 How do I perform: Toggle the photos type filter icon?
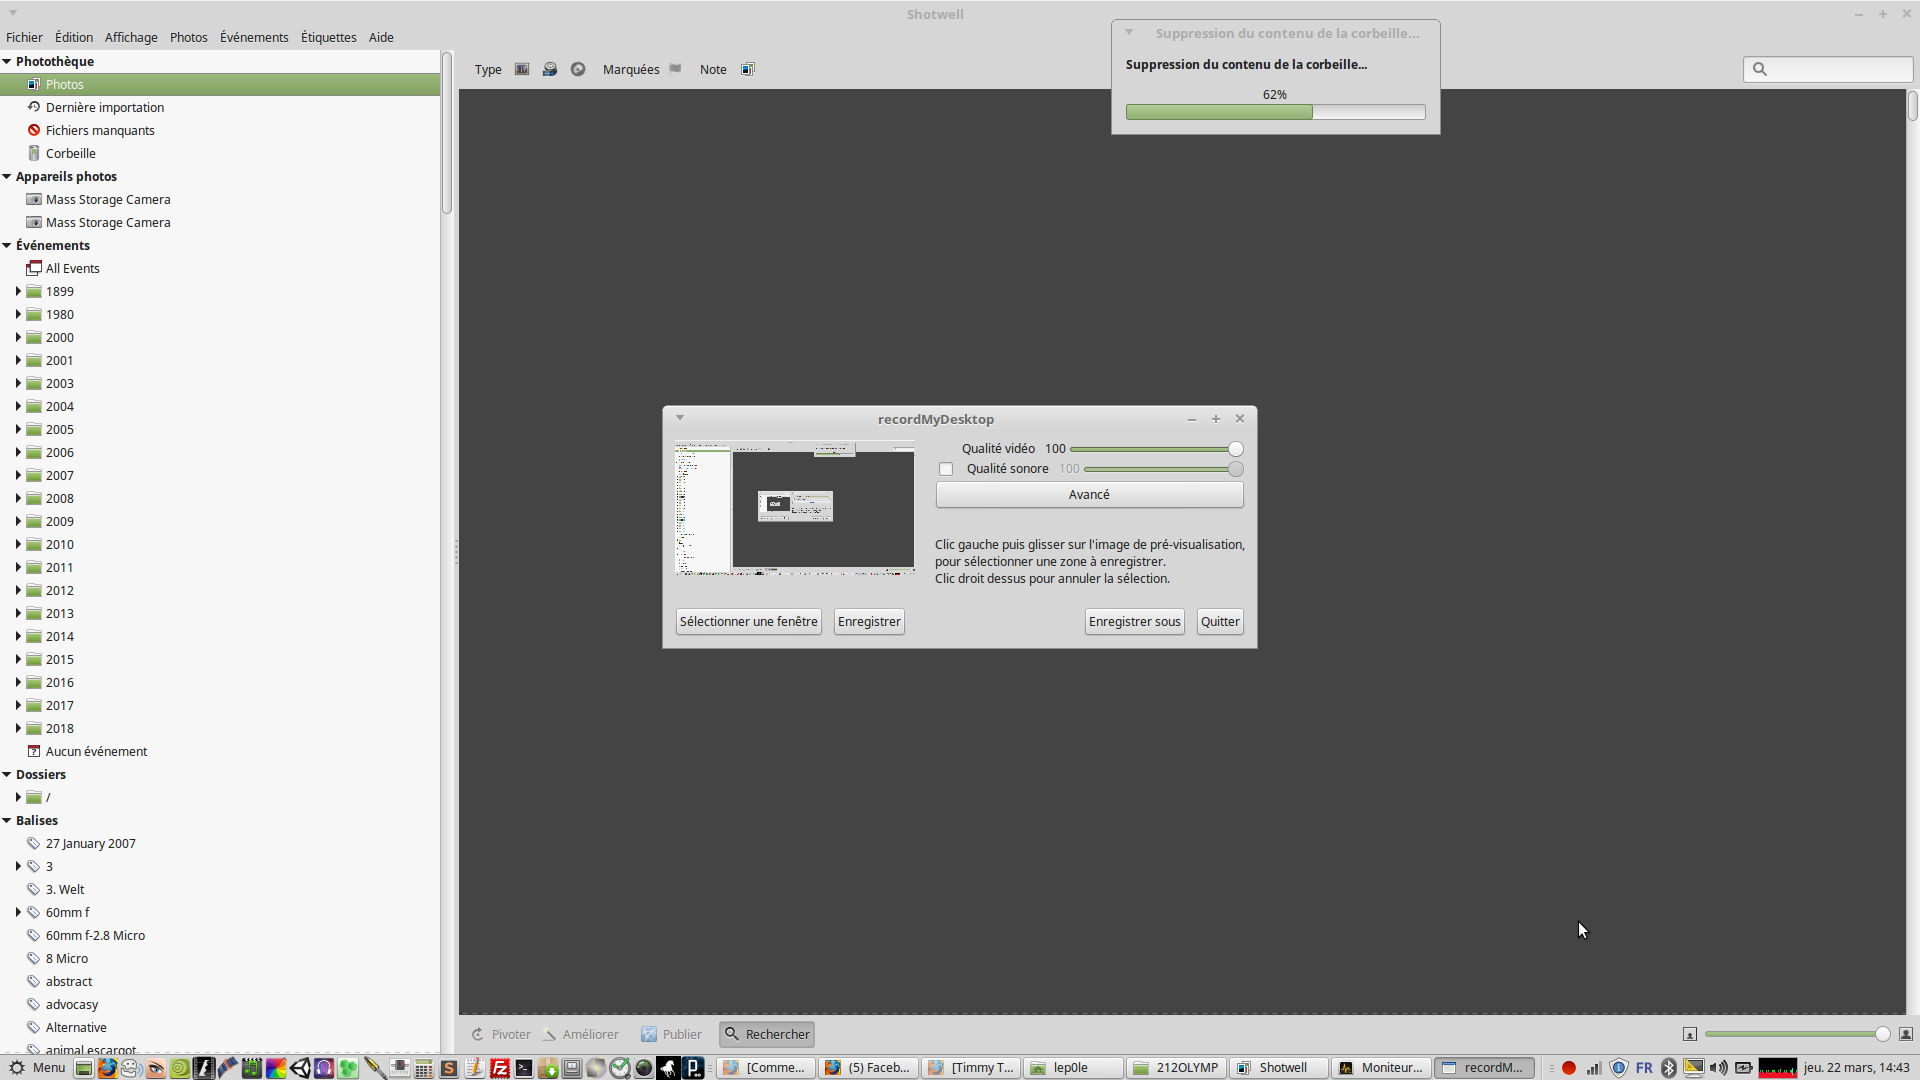pos(522,69)
